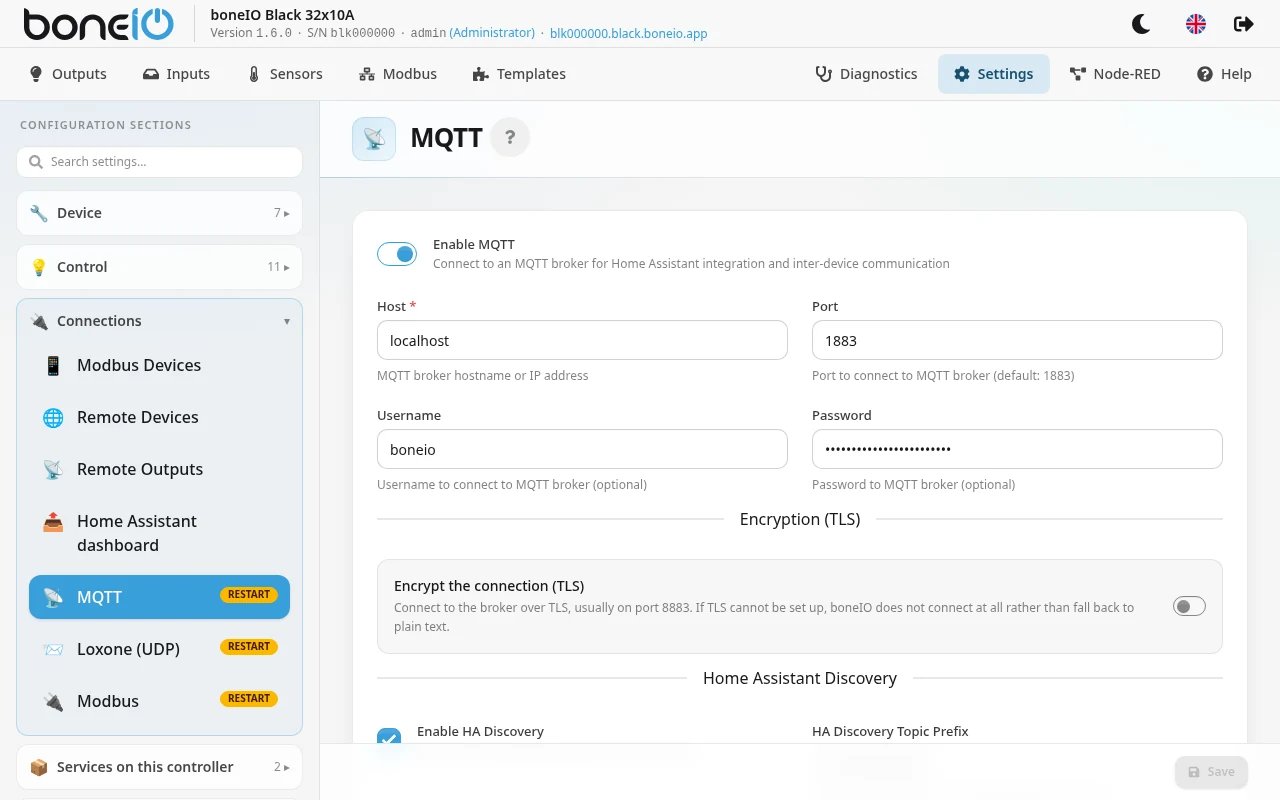Open Loxone (UDP) settings
Screen dimensions: 1280x800
(x=159, y=649)
